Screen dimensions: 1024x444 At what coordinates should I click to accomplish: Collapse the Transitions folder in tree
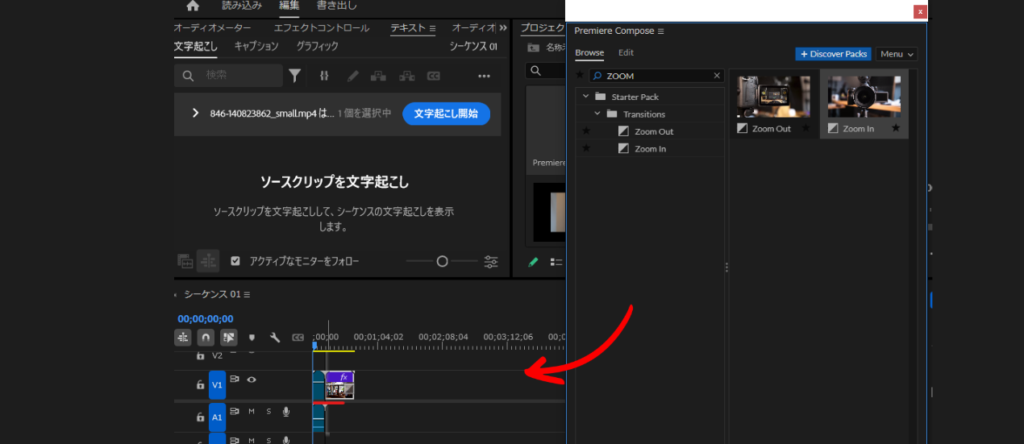click(598, 114)
